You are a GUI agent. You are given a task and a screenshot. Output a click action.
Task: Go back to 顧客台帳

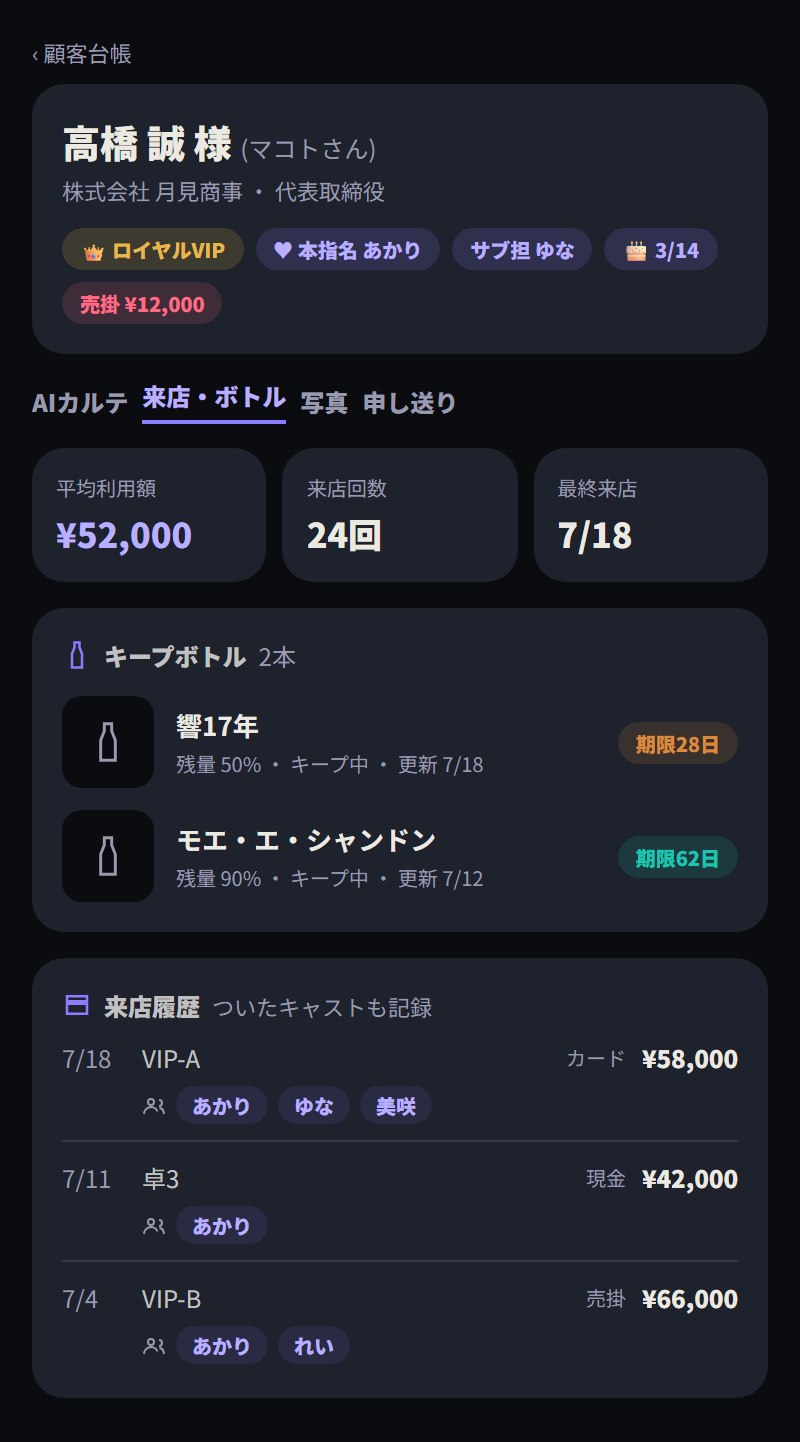[x=82, y=54]
